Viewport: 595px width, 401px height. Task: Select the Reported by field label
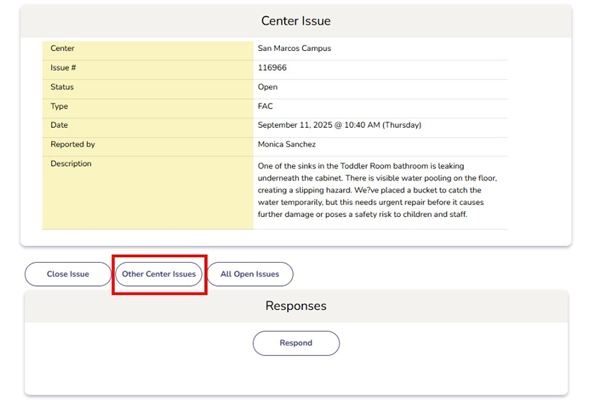click(x=72, y=144)
